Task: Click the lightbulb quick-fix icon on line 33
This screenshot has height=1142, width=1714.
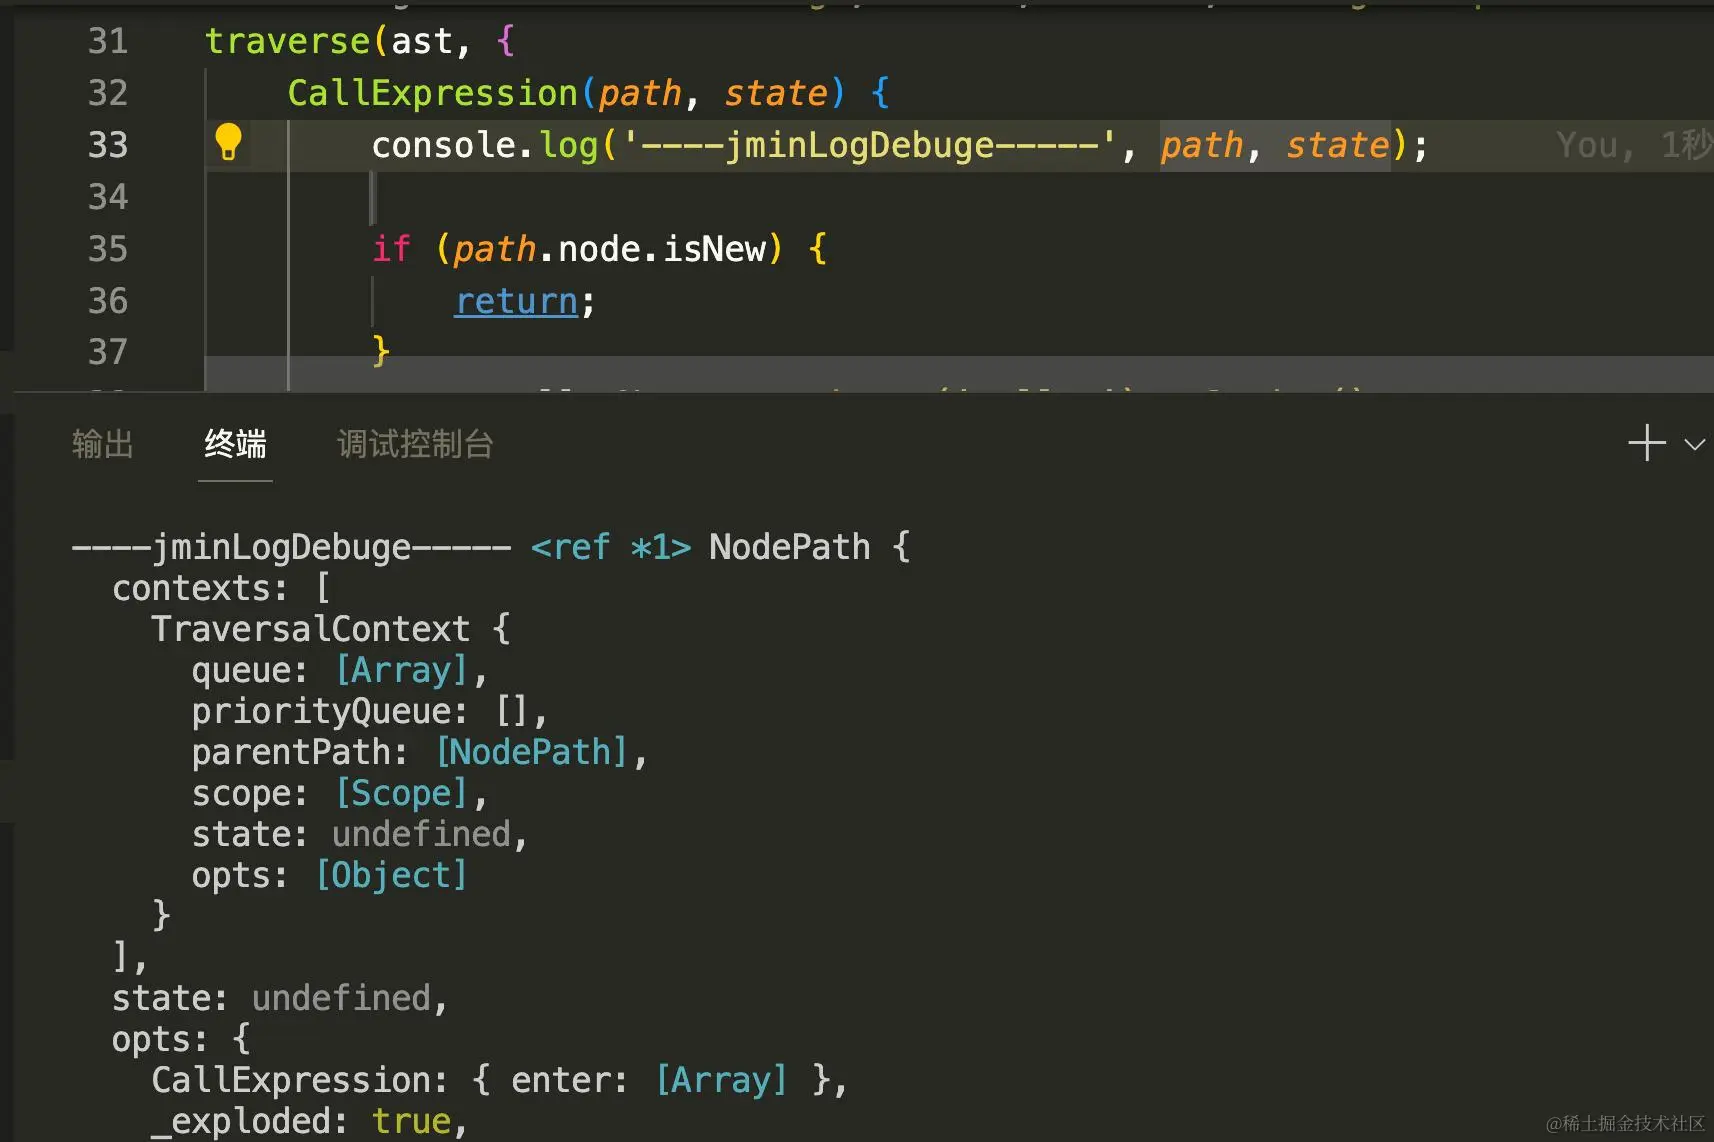Action: (x=228, y=143)
